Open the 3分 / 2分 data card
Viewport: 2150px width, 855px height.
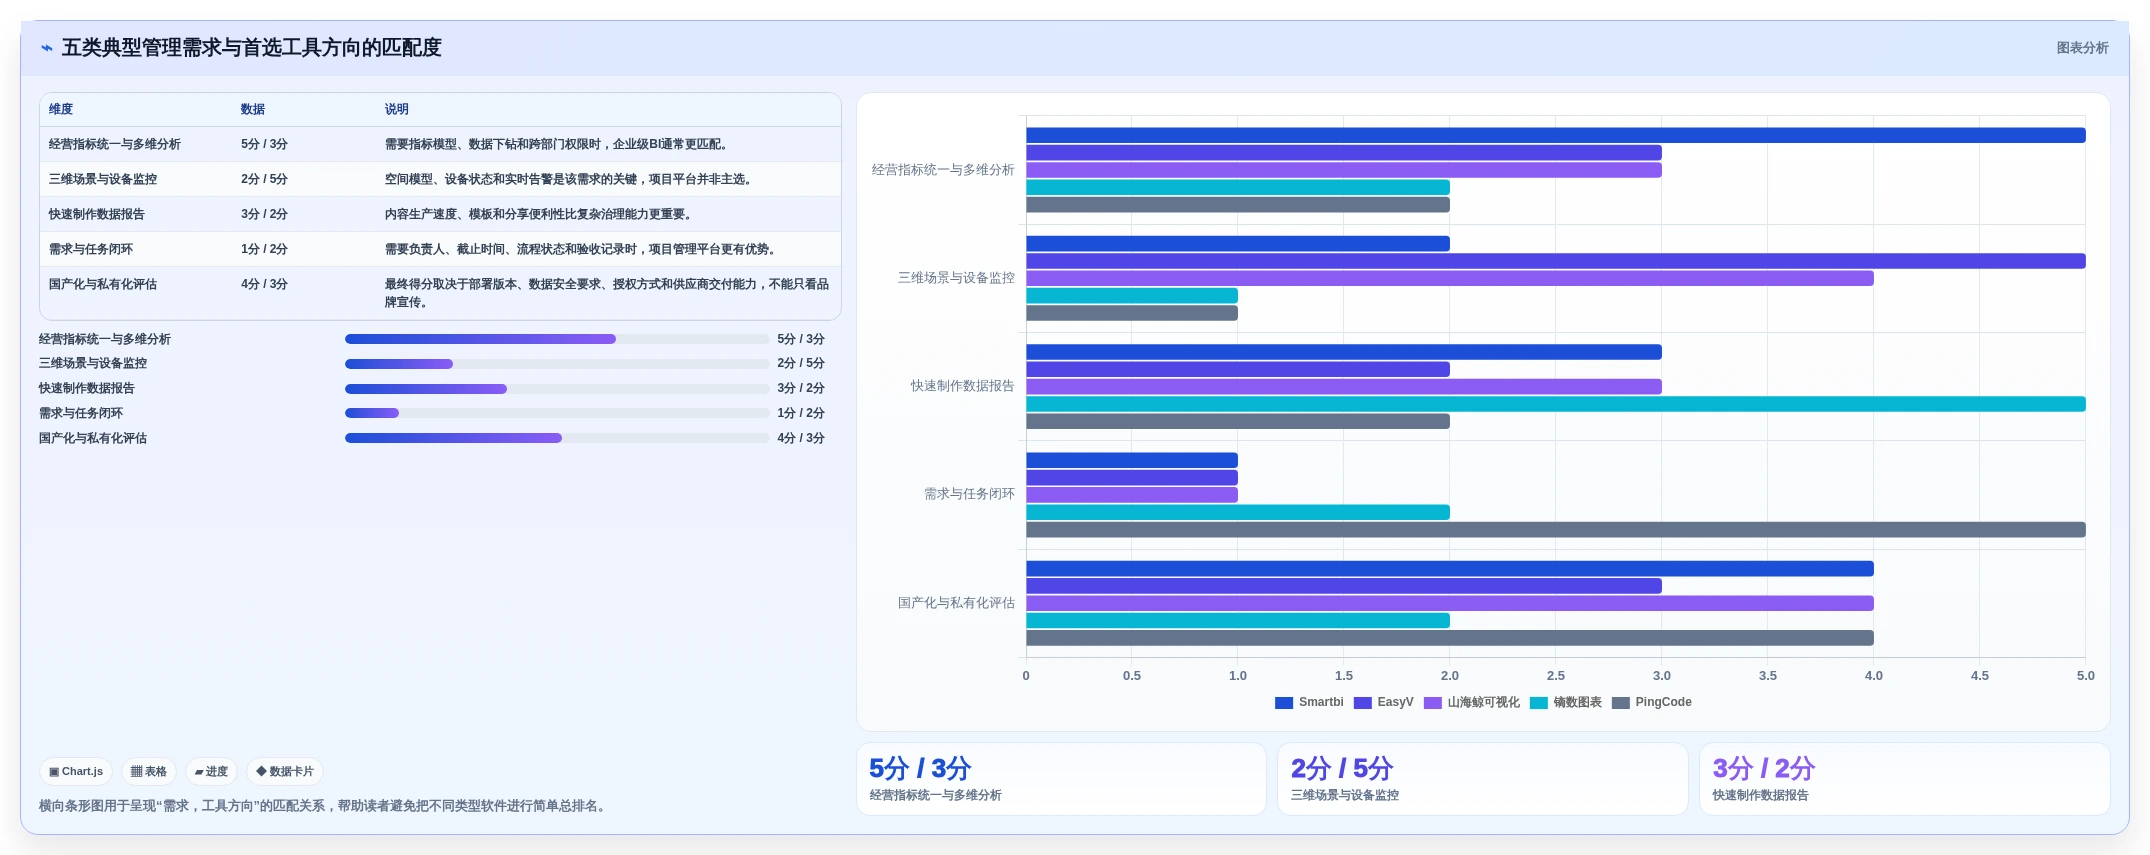1905,779
